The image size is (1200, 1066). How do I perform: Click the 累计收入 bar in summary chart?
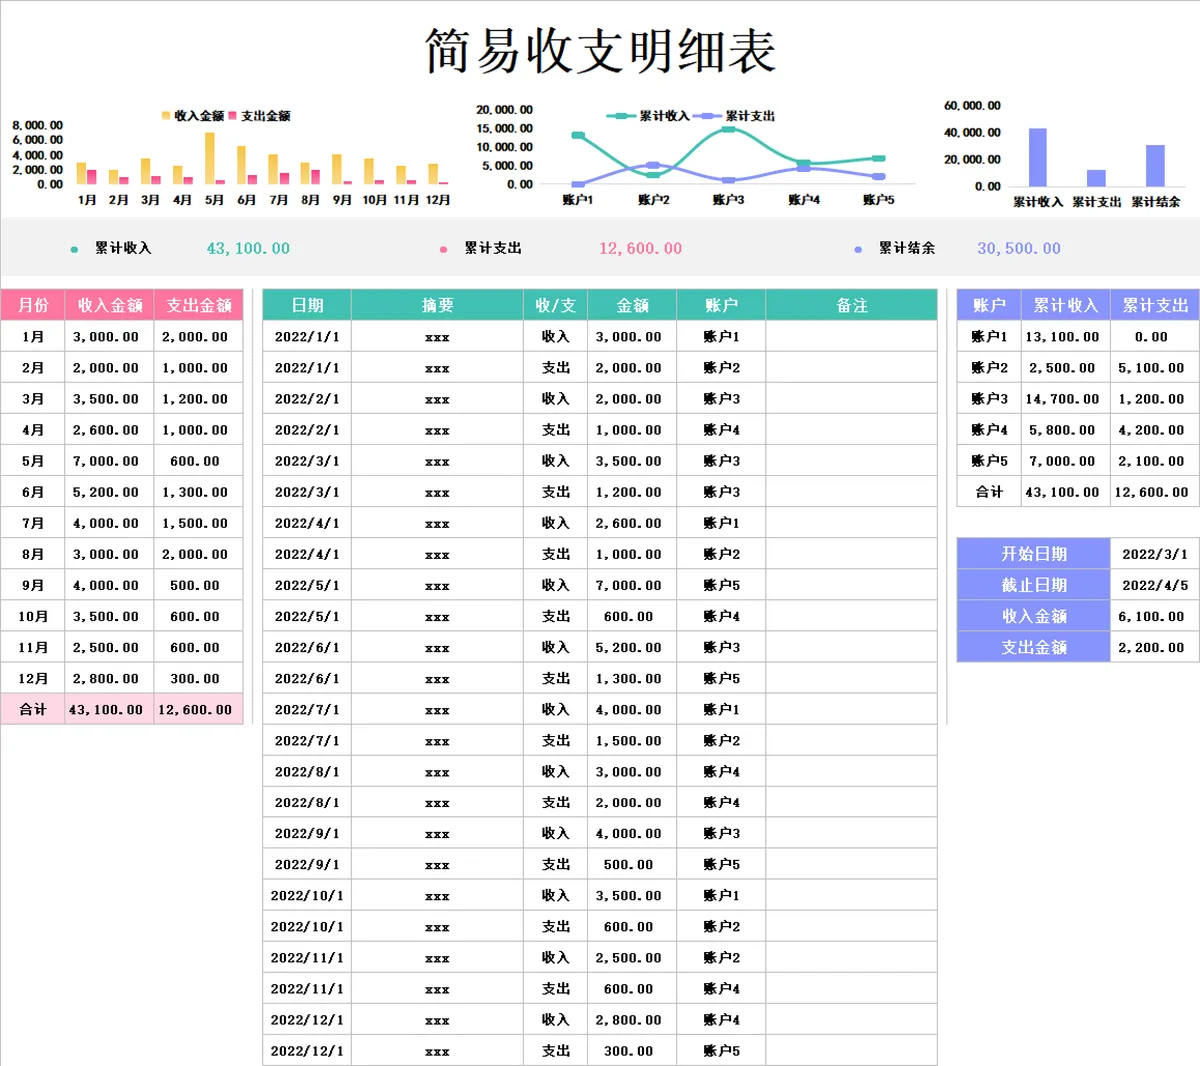pyautogui.click(x=1038, y=157)
